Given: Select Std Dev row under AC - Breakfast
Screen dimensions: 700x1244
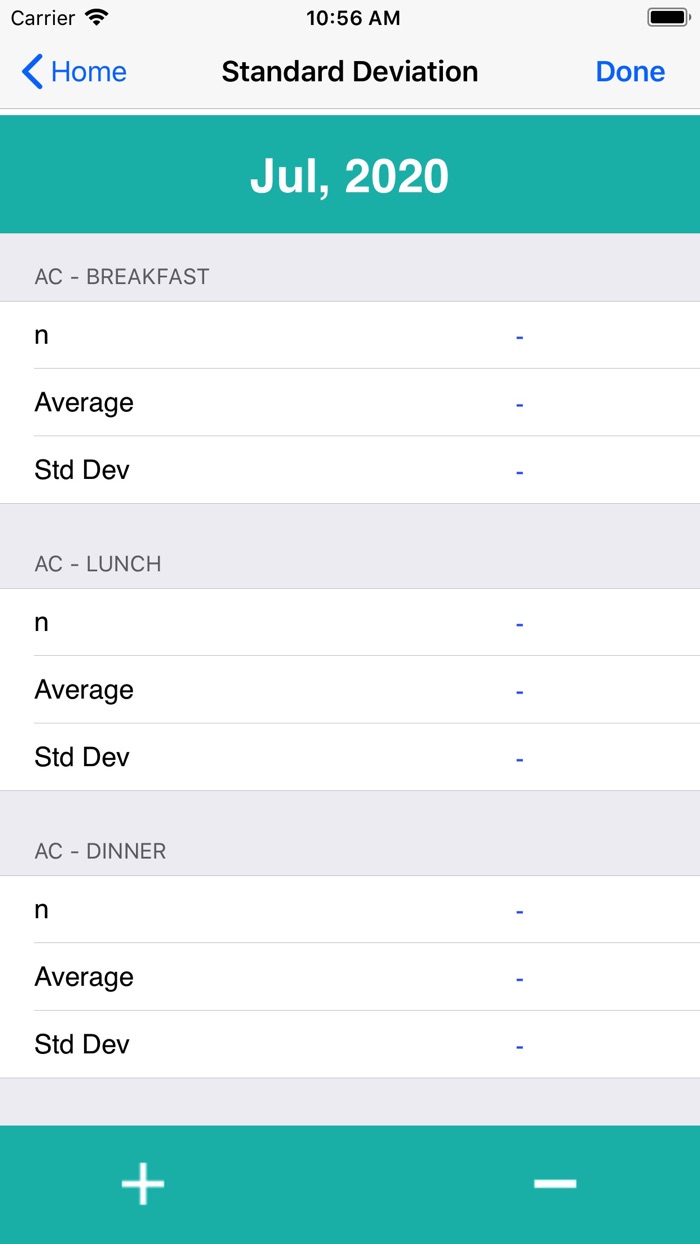Looking at the screenshot, I should [350, 470].
